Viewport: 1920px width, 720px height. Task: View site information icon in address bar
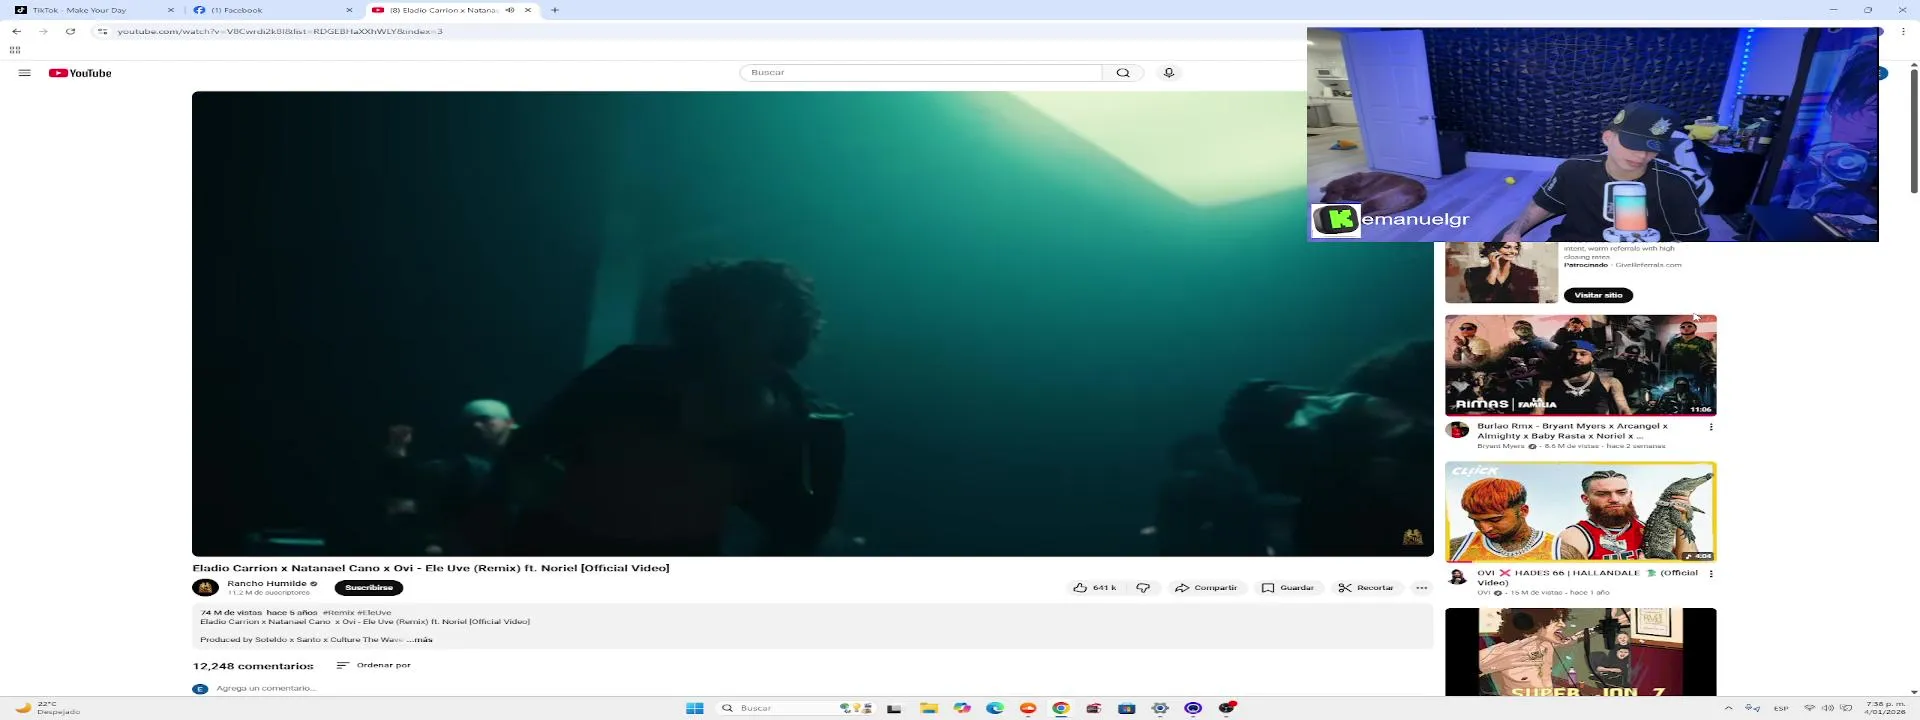[102, 31]
